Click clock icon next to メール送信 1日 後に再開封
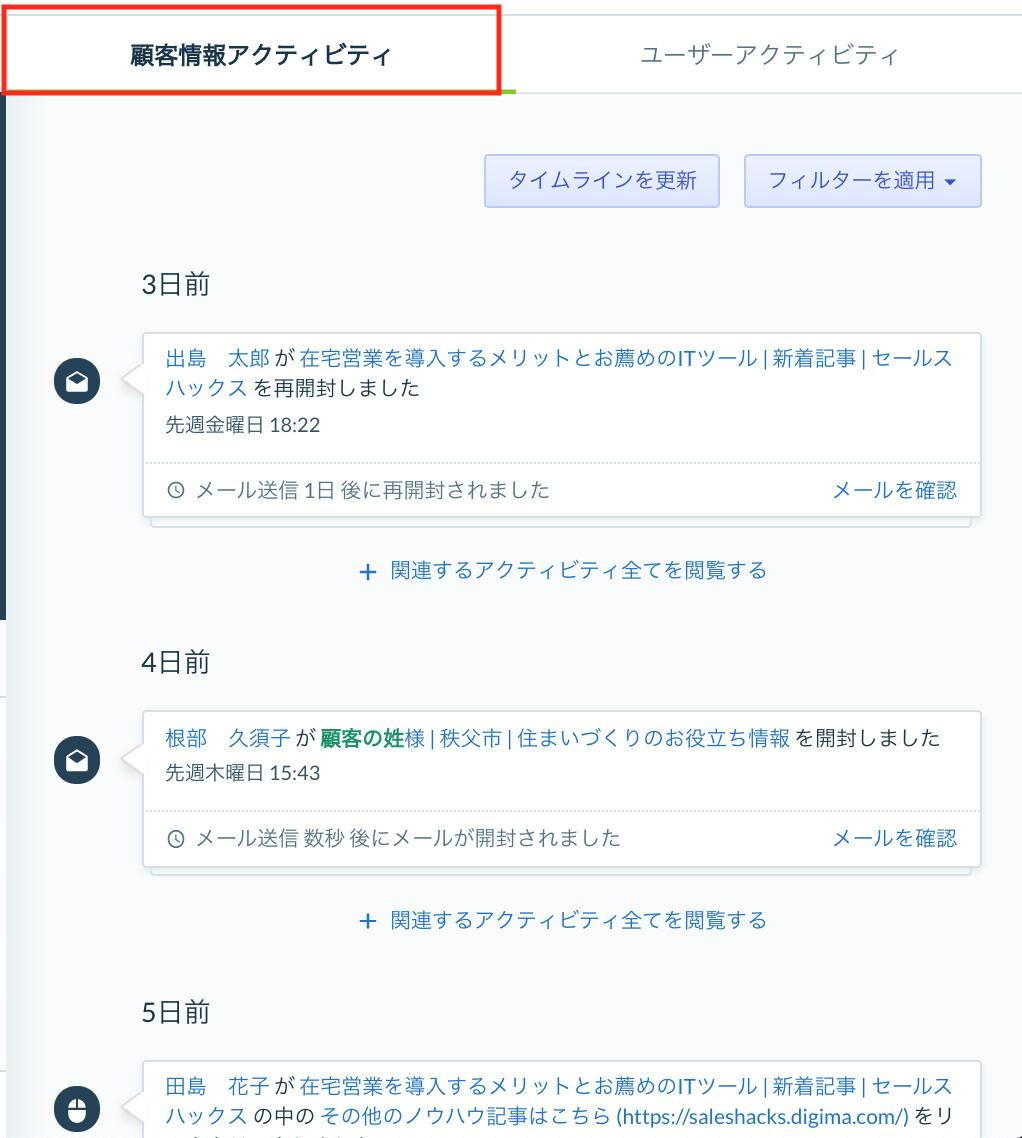The height and width of the screenshot is (1138, 1022). [x=176, y=490]
